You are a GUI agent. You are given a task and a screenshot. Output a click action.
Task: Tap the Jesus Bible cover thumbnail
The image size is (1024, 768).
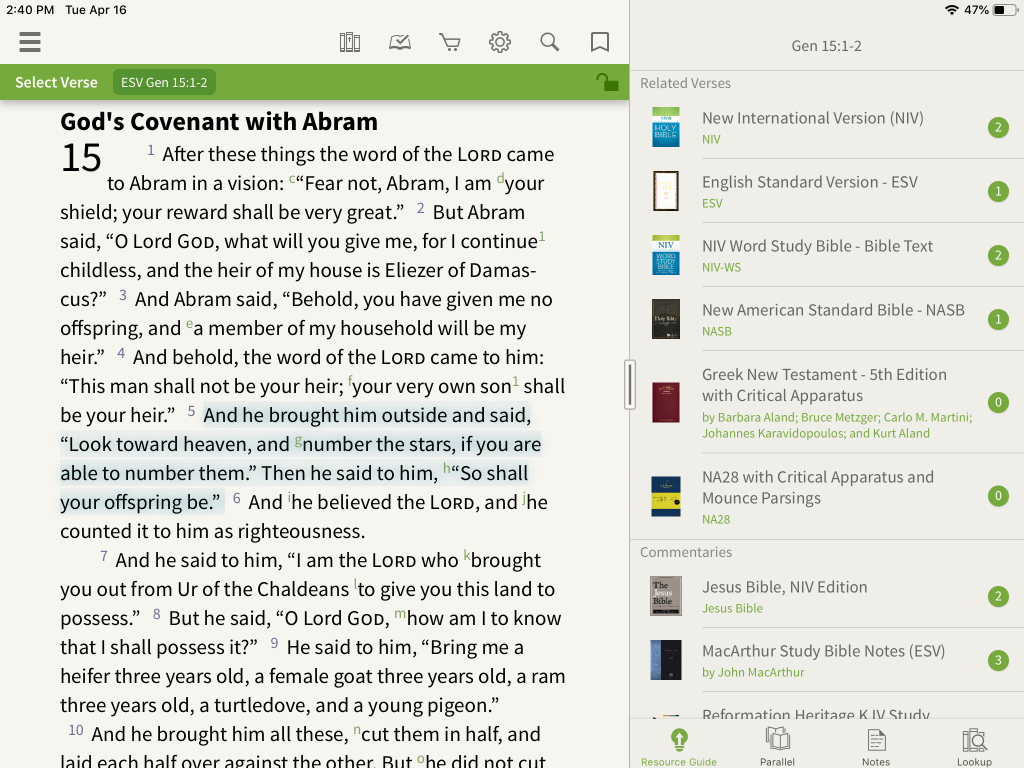[665, 596]
